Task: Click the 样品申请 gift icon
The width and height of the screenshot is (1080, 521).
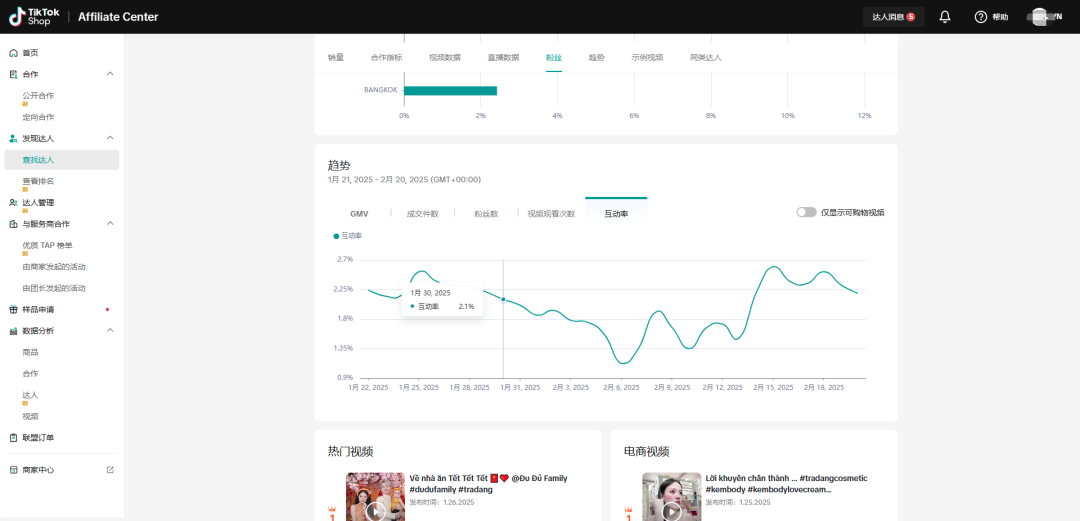Action: (x=13, y=309)
